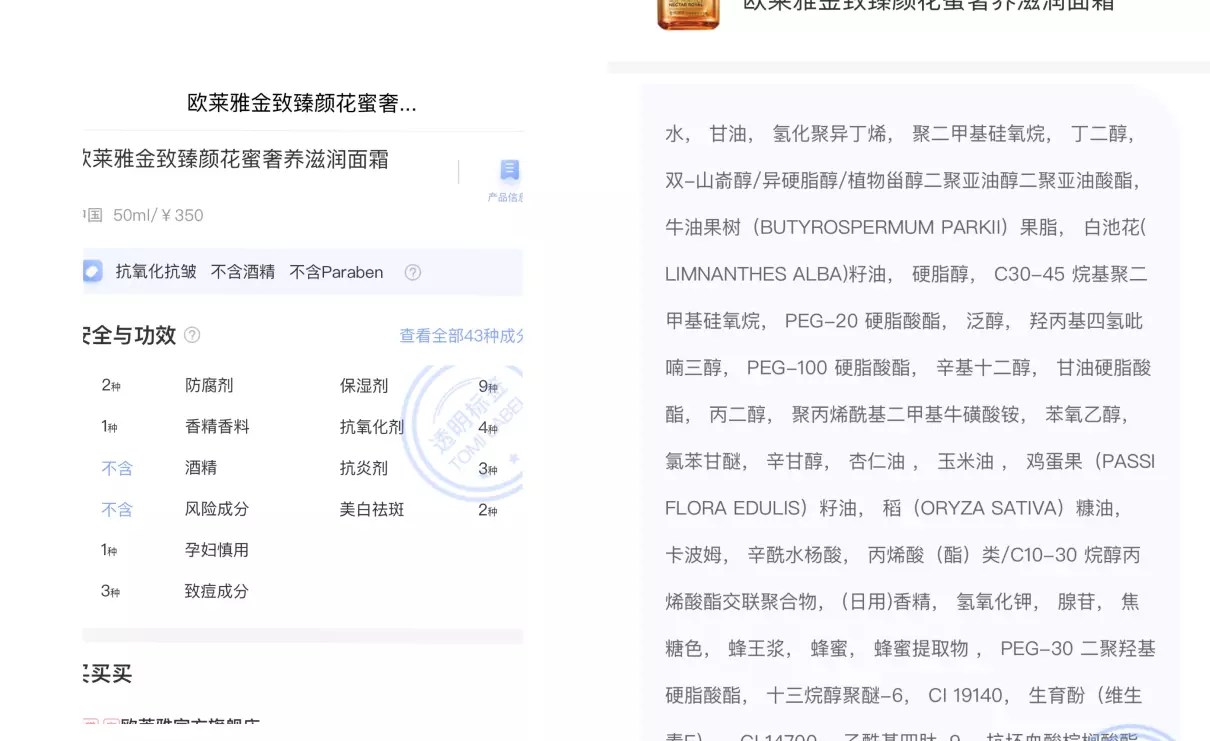Click the 氢化聚异丁烯 ingredient
1210x741 pixels.
tap(833, 134)
